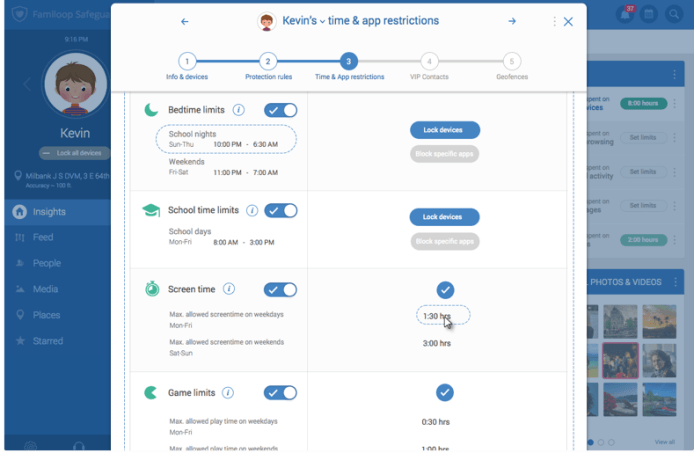Show info for School time limits
Image resolution: width=694 pixels, height=453 pixels.
(x=252, y=210)
